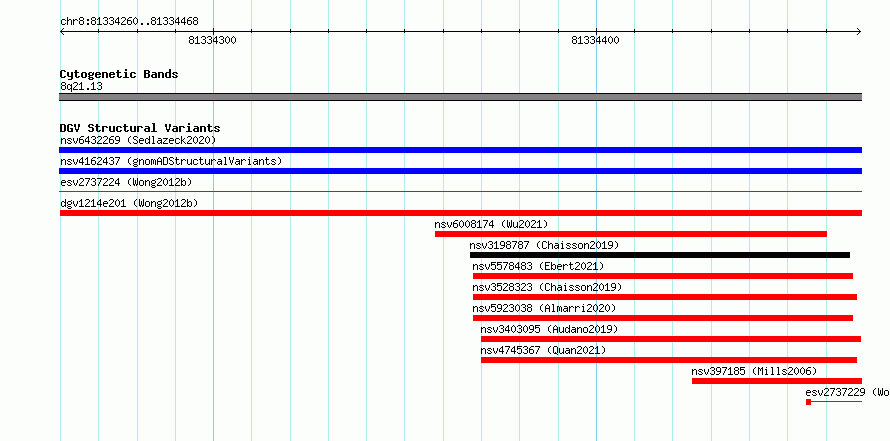Click the DGV Structural Variants track title
Screen dimensions: 890x441
pyautogui.click(x=140, y=128)
